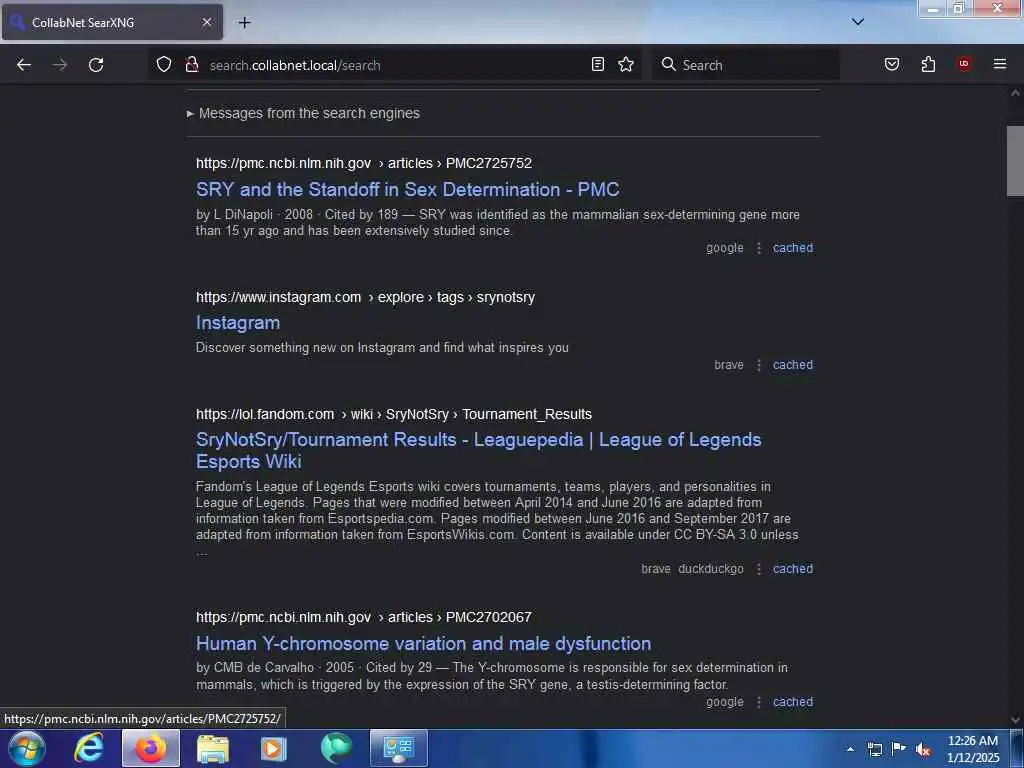1024x768 pixels.
Task: Open cached link for Y-chromosome result
Action: [x=793, y=701]
